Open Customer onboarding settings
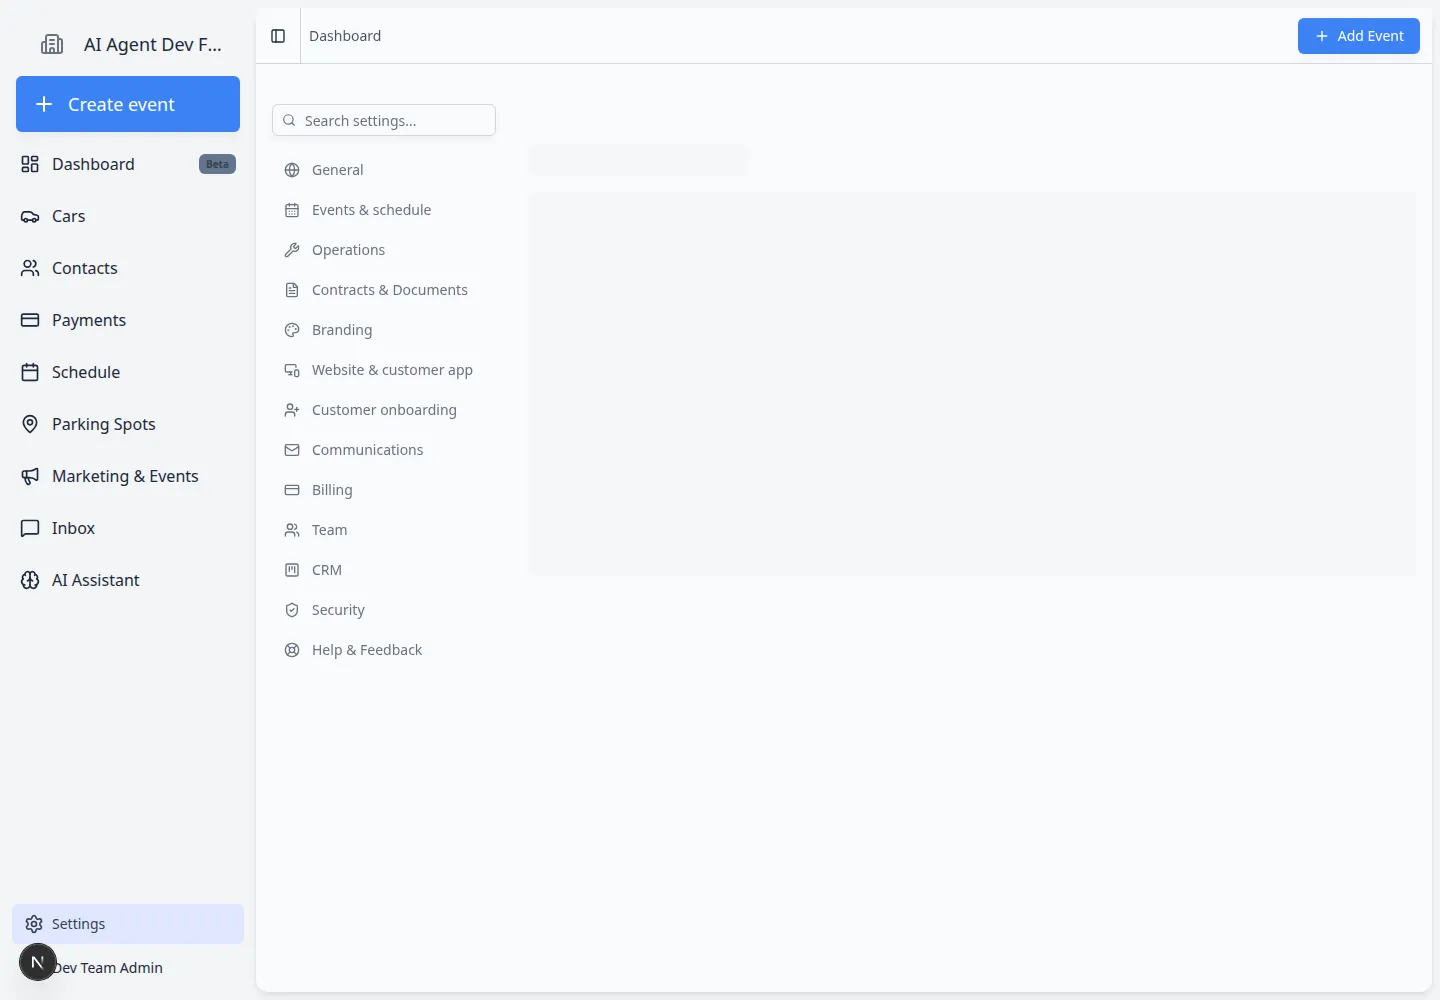The image size is (1440, 1000). tap(384, 410)
